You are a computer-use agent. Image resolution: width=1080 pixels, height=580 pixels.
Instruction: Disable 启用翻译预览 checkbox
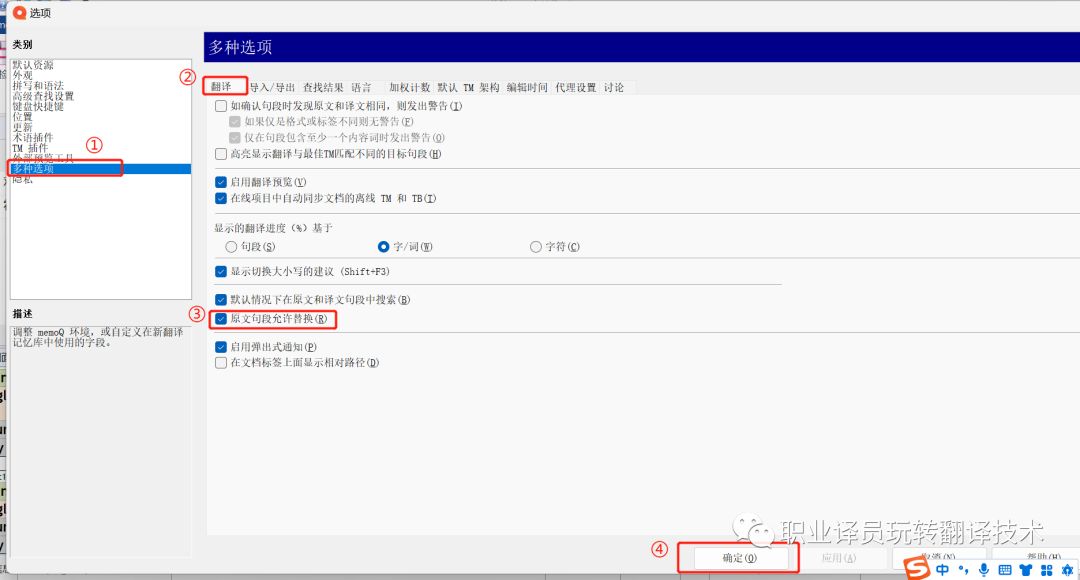pos(219,184)
